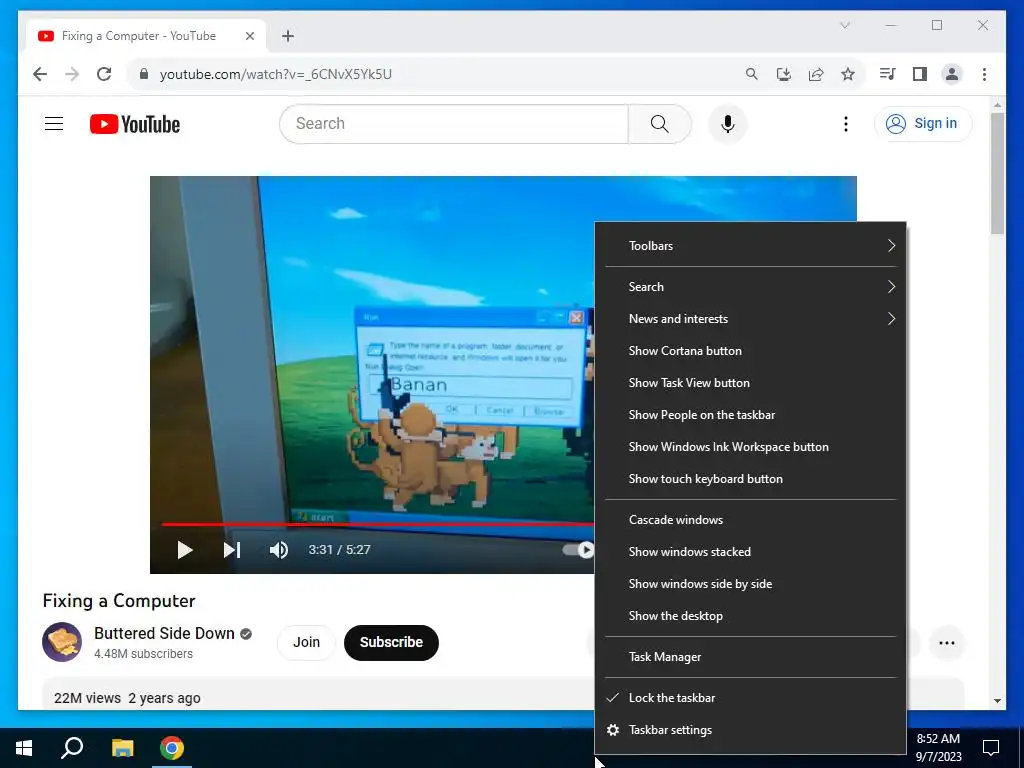
Task: Click the address bar URL
Action: (276, 74)
